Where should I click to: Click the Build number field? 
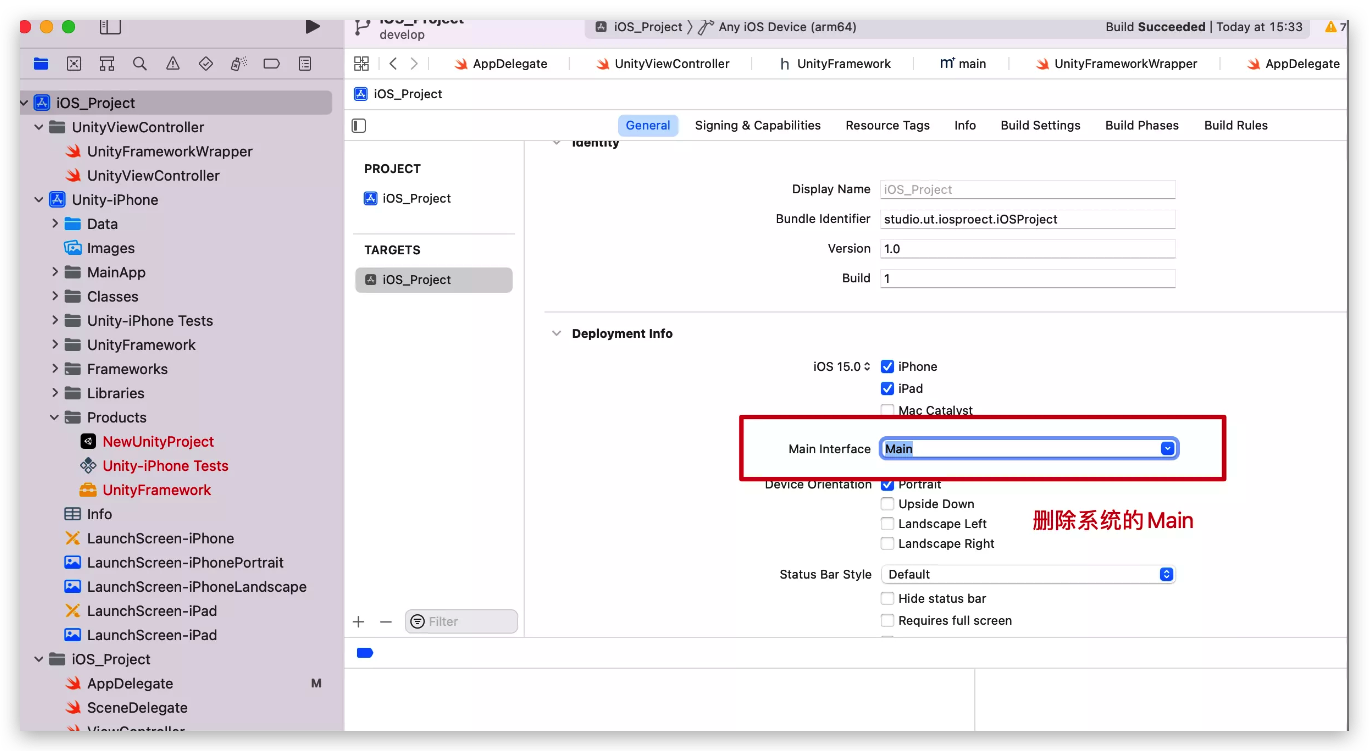coord(1027,279)
